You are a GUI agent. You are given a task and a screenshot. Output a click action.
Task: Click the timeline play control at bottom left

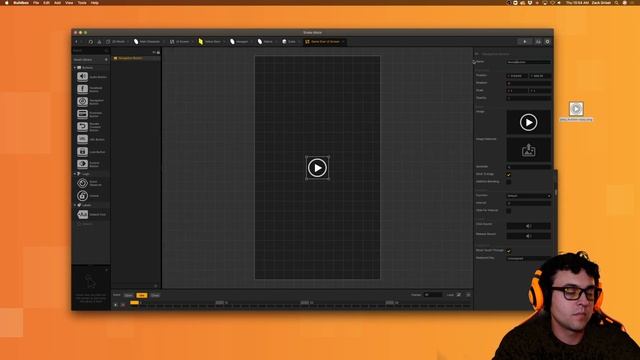click(x=116, y=304)
